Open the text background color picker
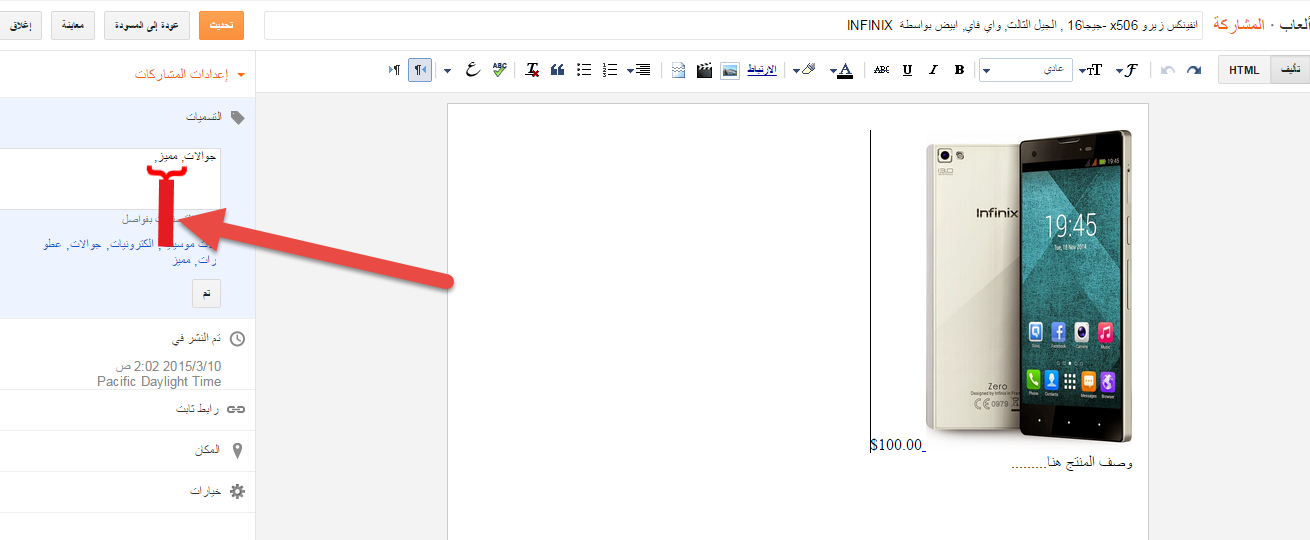This screenshot has width=1310, height=540. (803, 70)
